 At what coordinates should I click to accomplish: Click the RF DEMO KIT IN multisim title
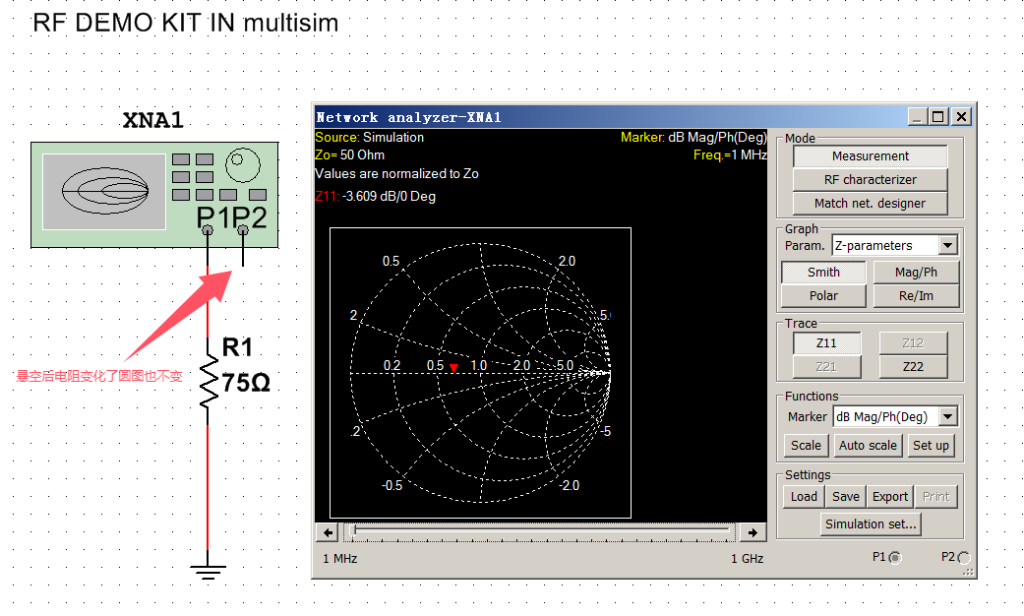185,23
